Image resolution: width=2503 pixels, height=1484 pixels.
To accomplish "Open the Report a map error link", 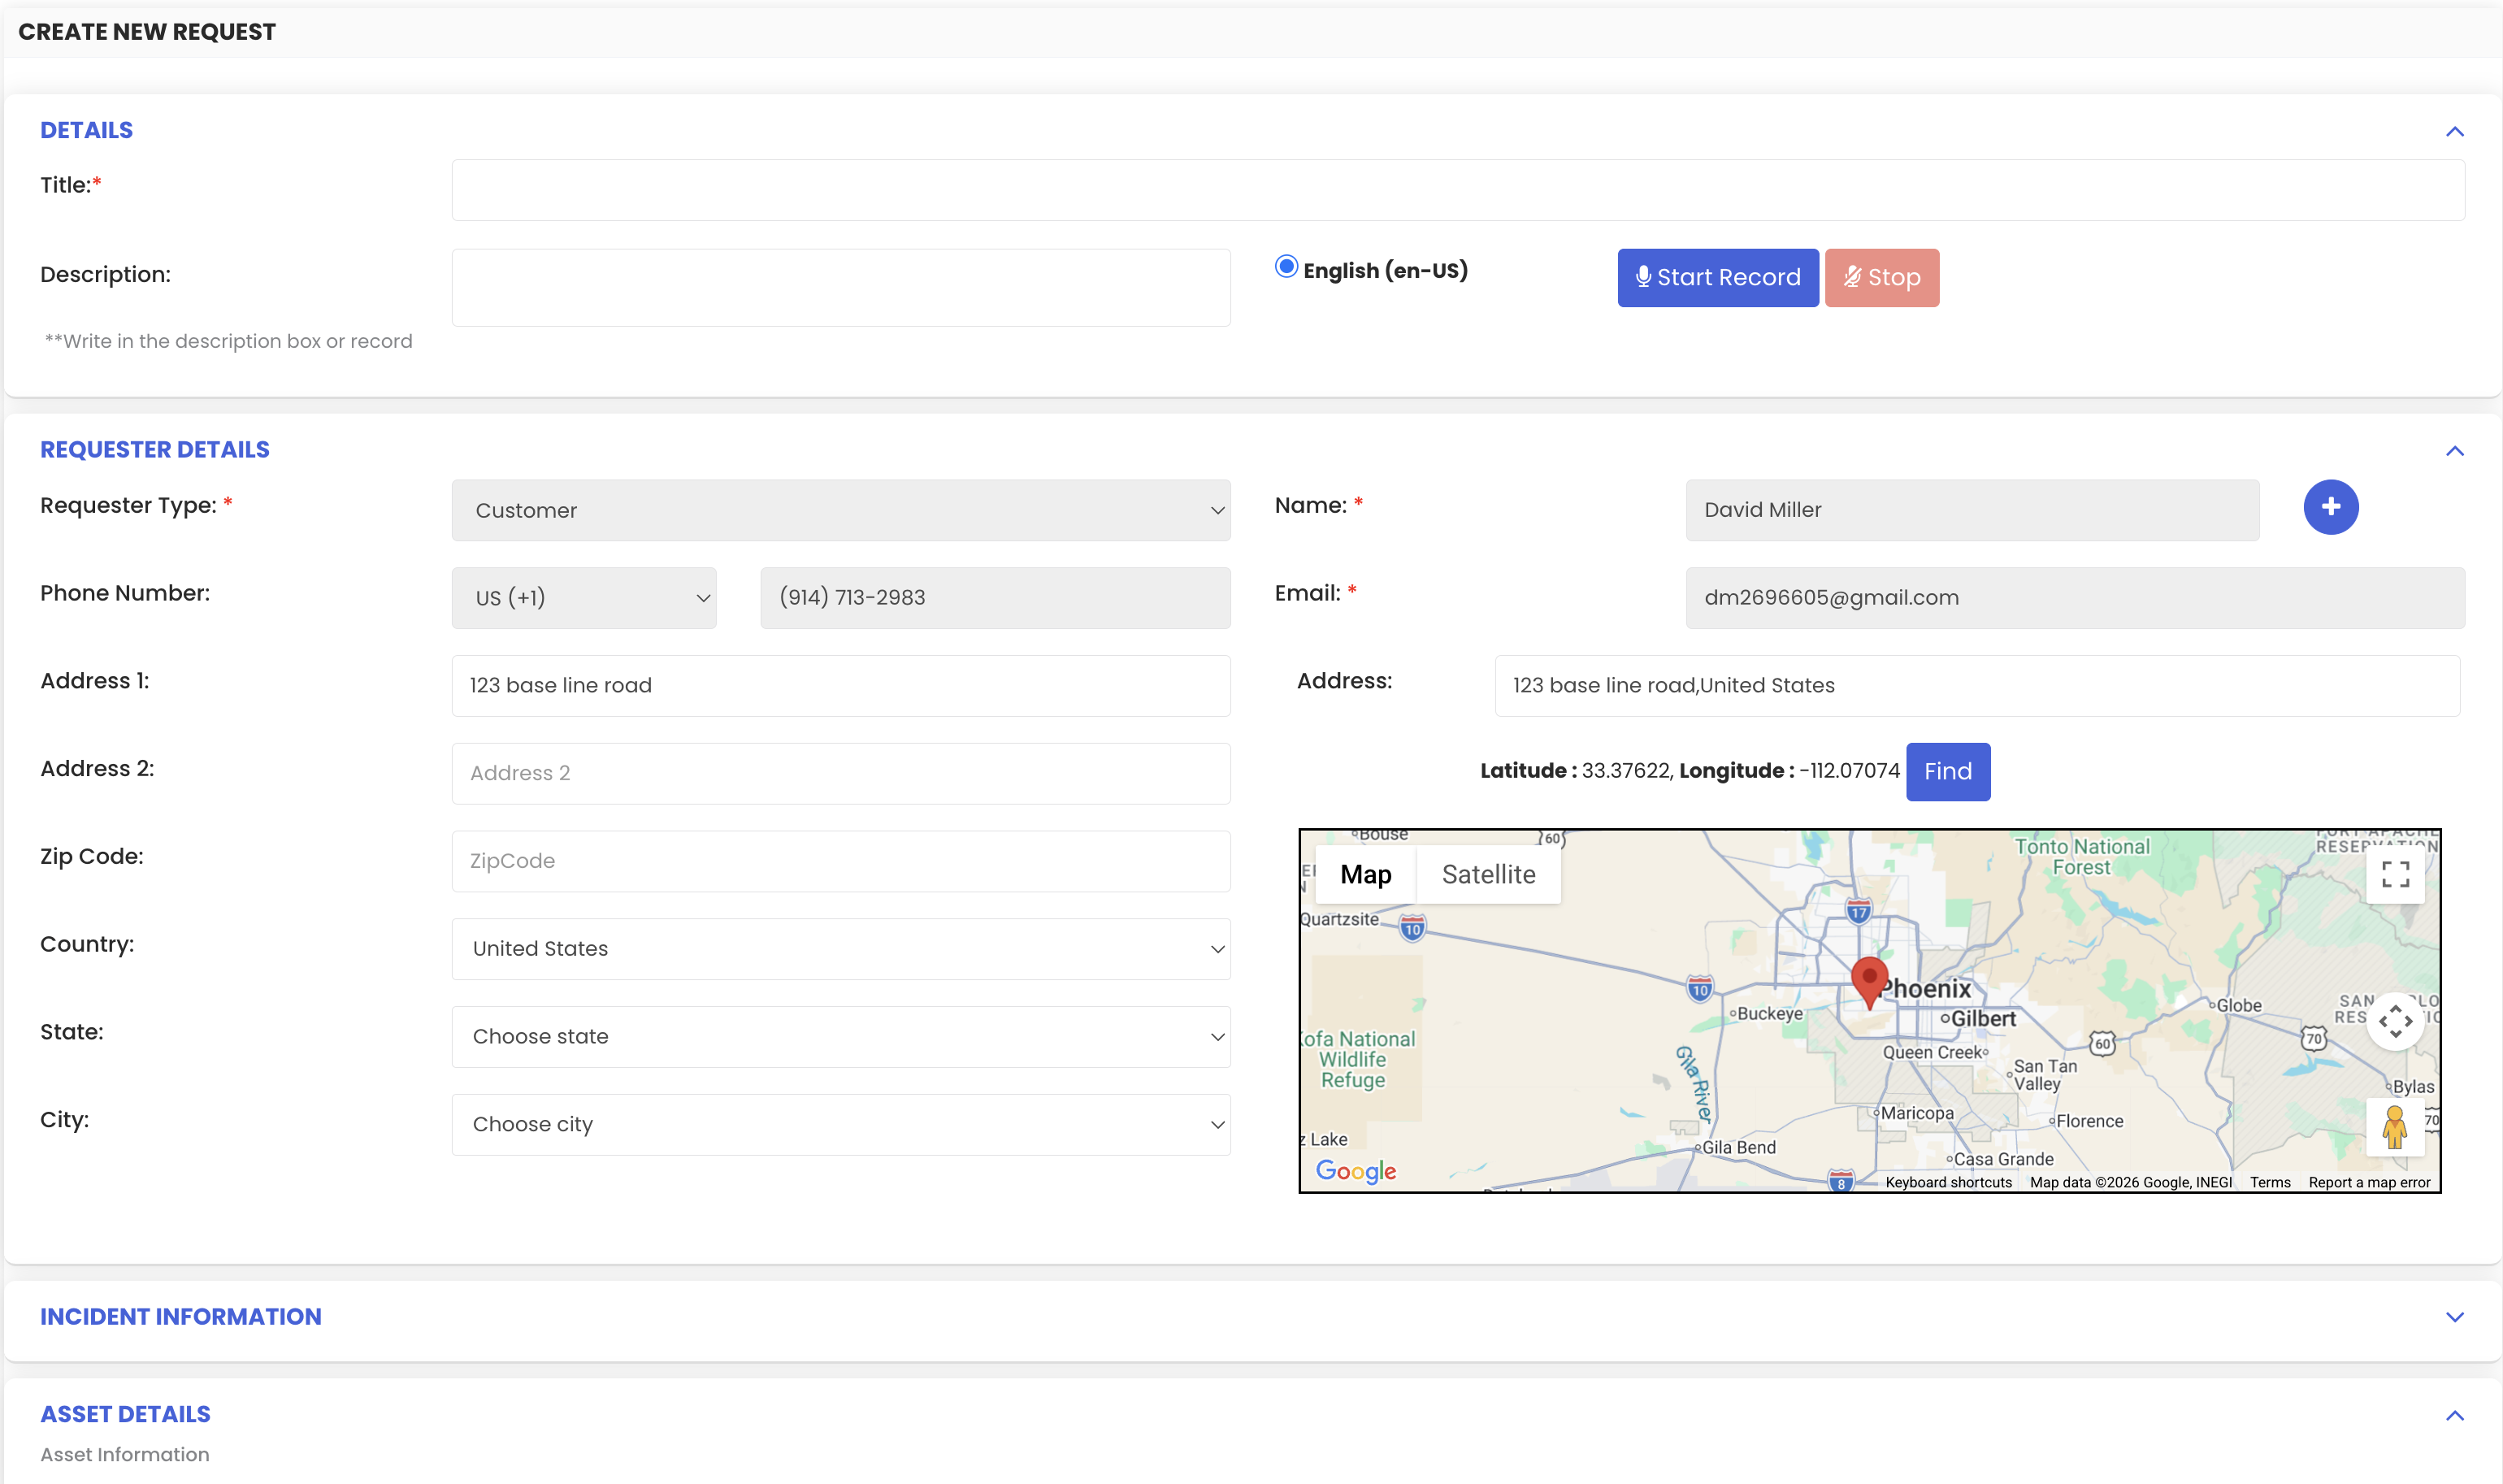I will 2368,1182.
